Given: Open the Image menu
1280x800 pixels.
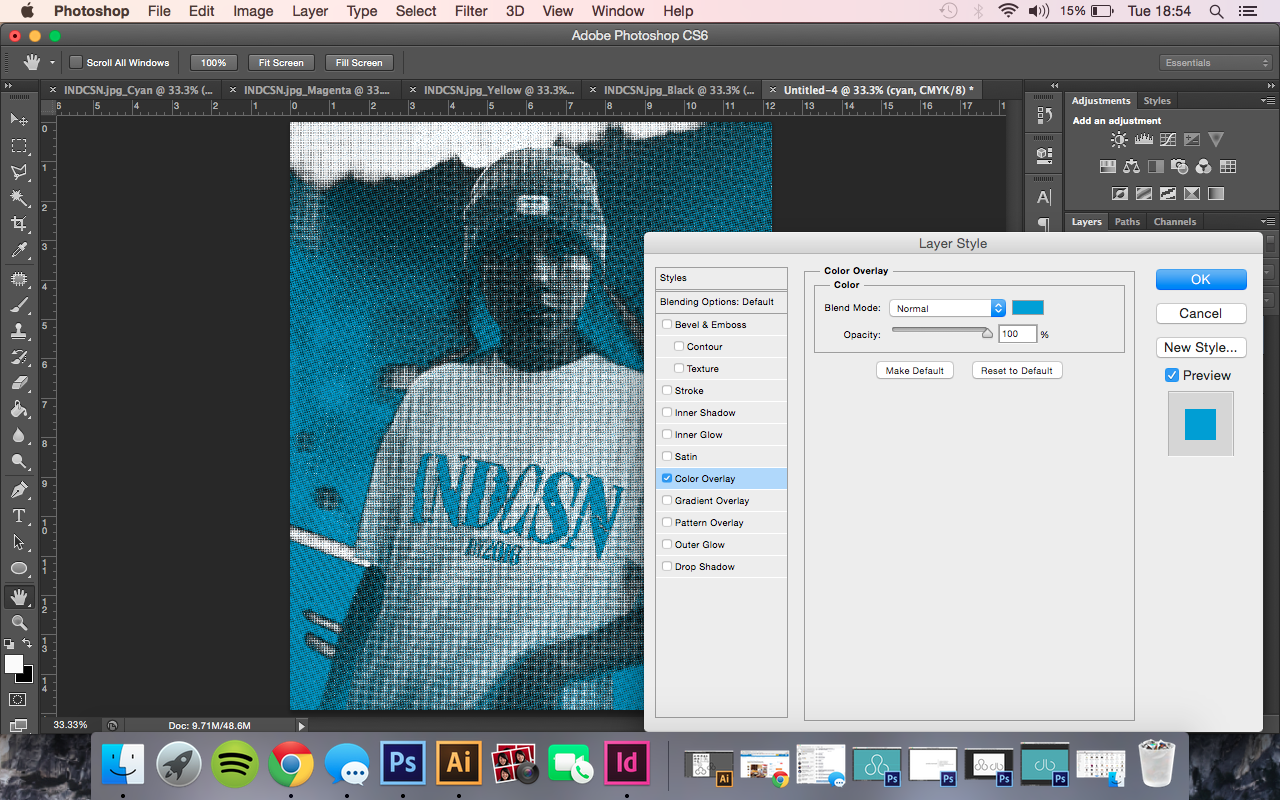Looking at the screenshot, I should point(253,11).
